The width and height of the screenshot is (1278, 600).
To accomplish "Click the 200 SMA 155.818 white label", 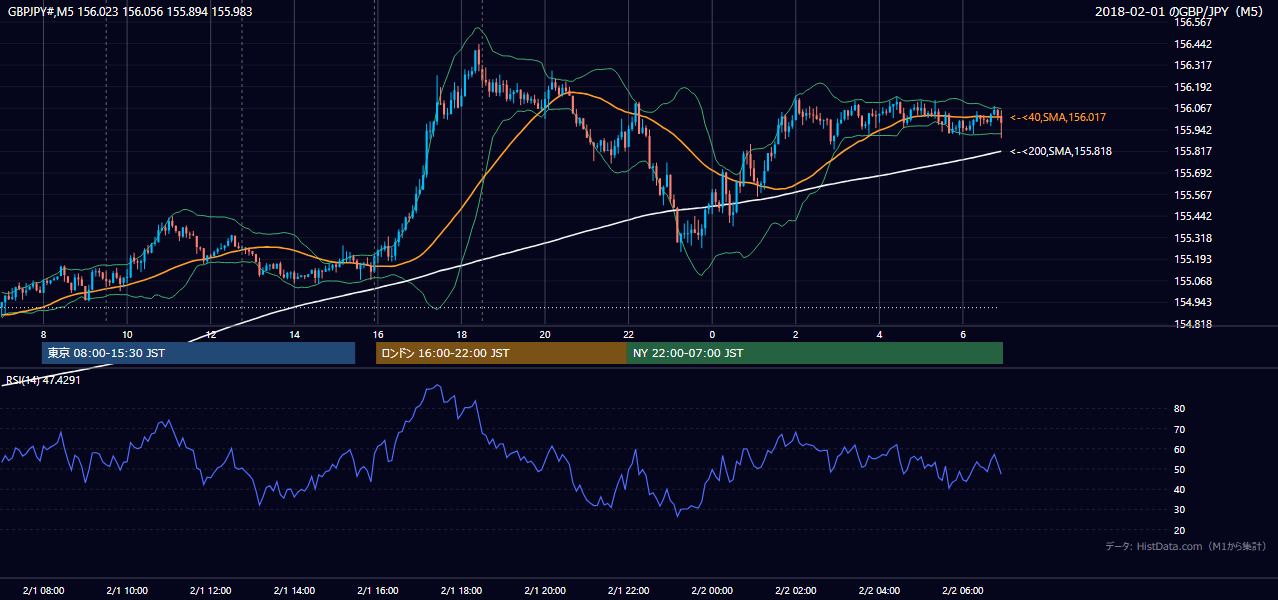I will [x=1061, y=151].
